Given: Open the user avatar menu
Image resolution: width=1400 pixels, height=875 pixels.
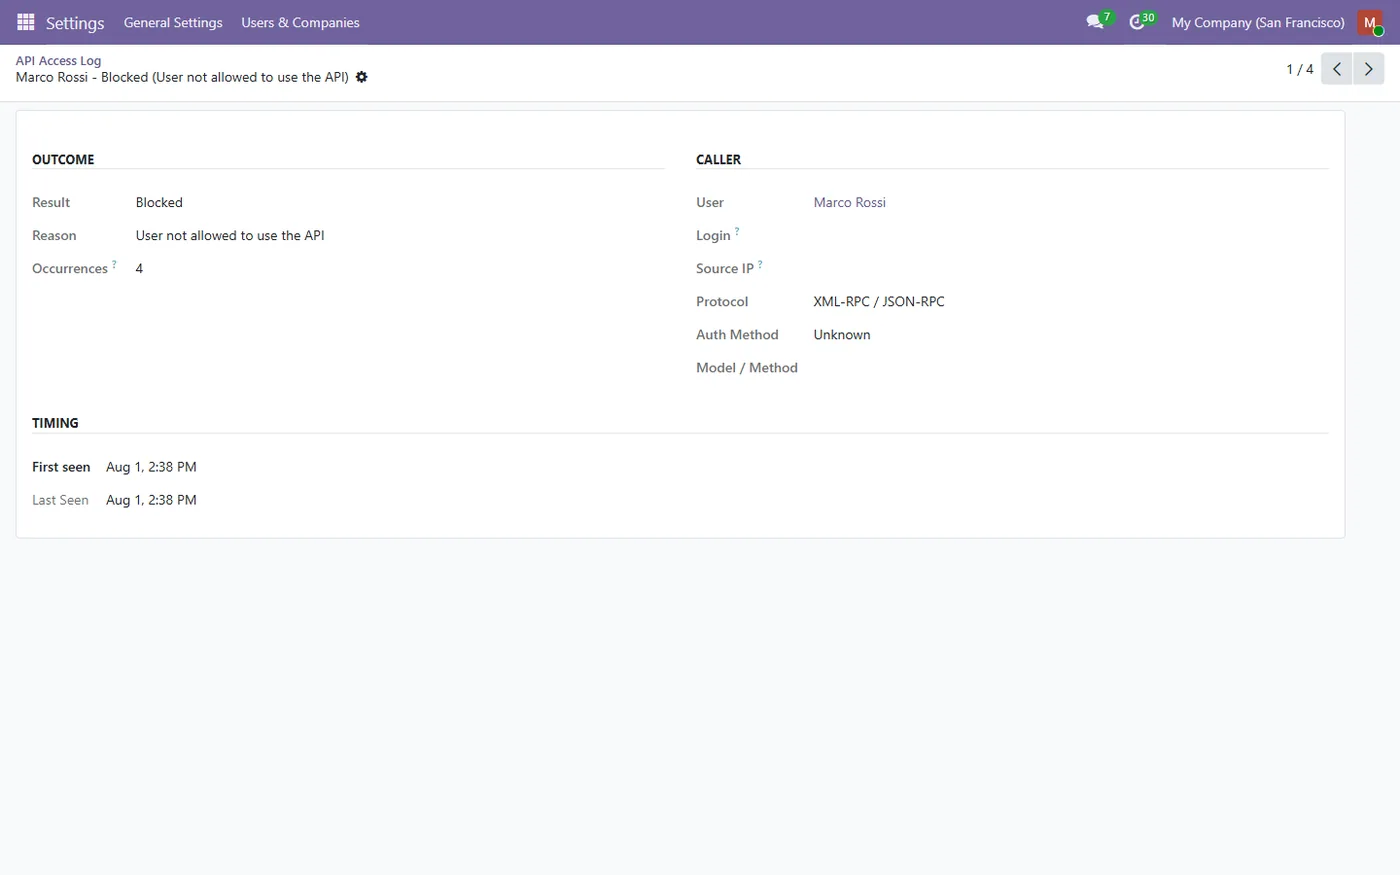Looking at the screenshot, I should (1370, 22).
